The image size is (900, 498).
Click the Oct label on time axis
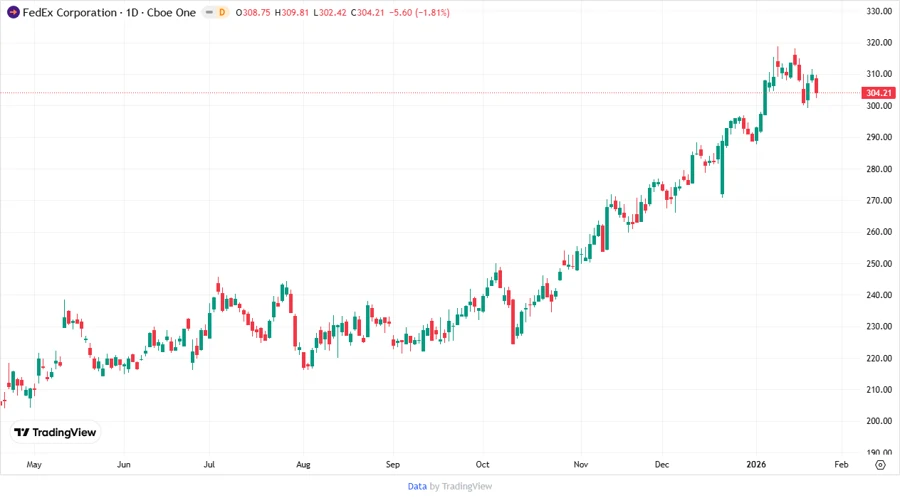(x=482, y=465)
